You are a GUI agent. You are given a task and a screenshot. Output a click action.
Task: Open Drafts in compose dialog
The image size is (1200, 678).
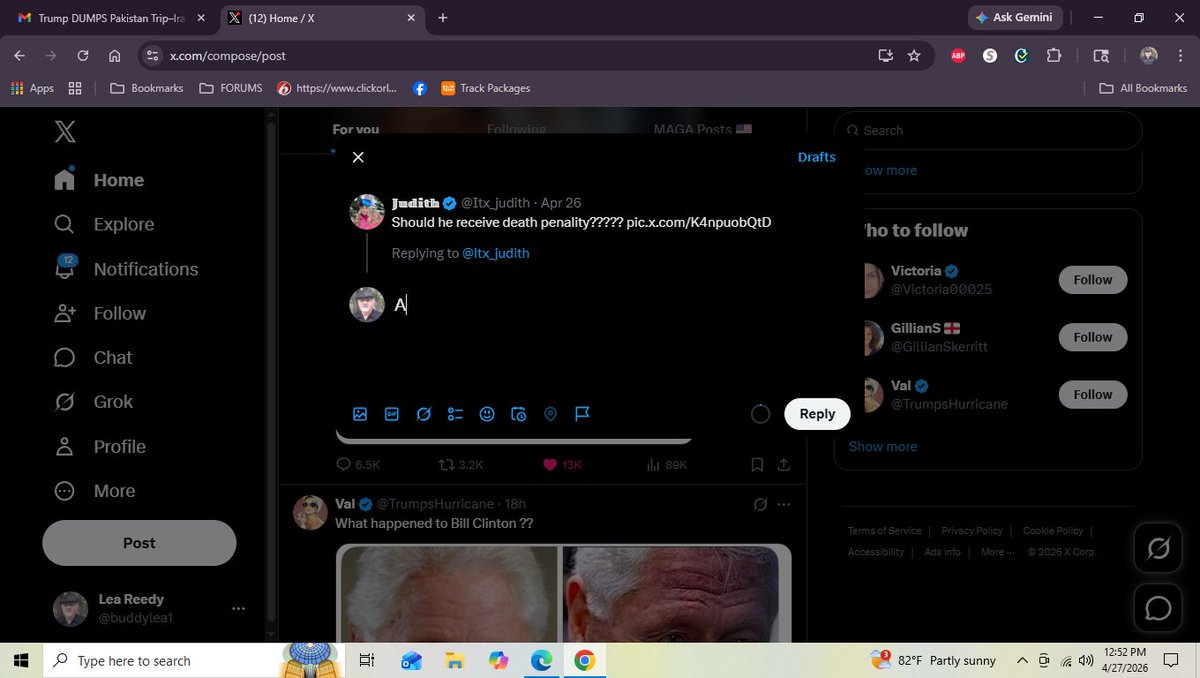click(x=816, y=157)
